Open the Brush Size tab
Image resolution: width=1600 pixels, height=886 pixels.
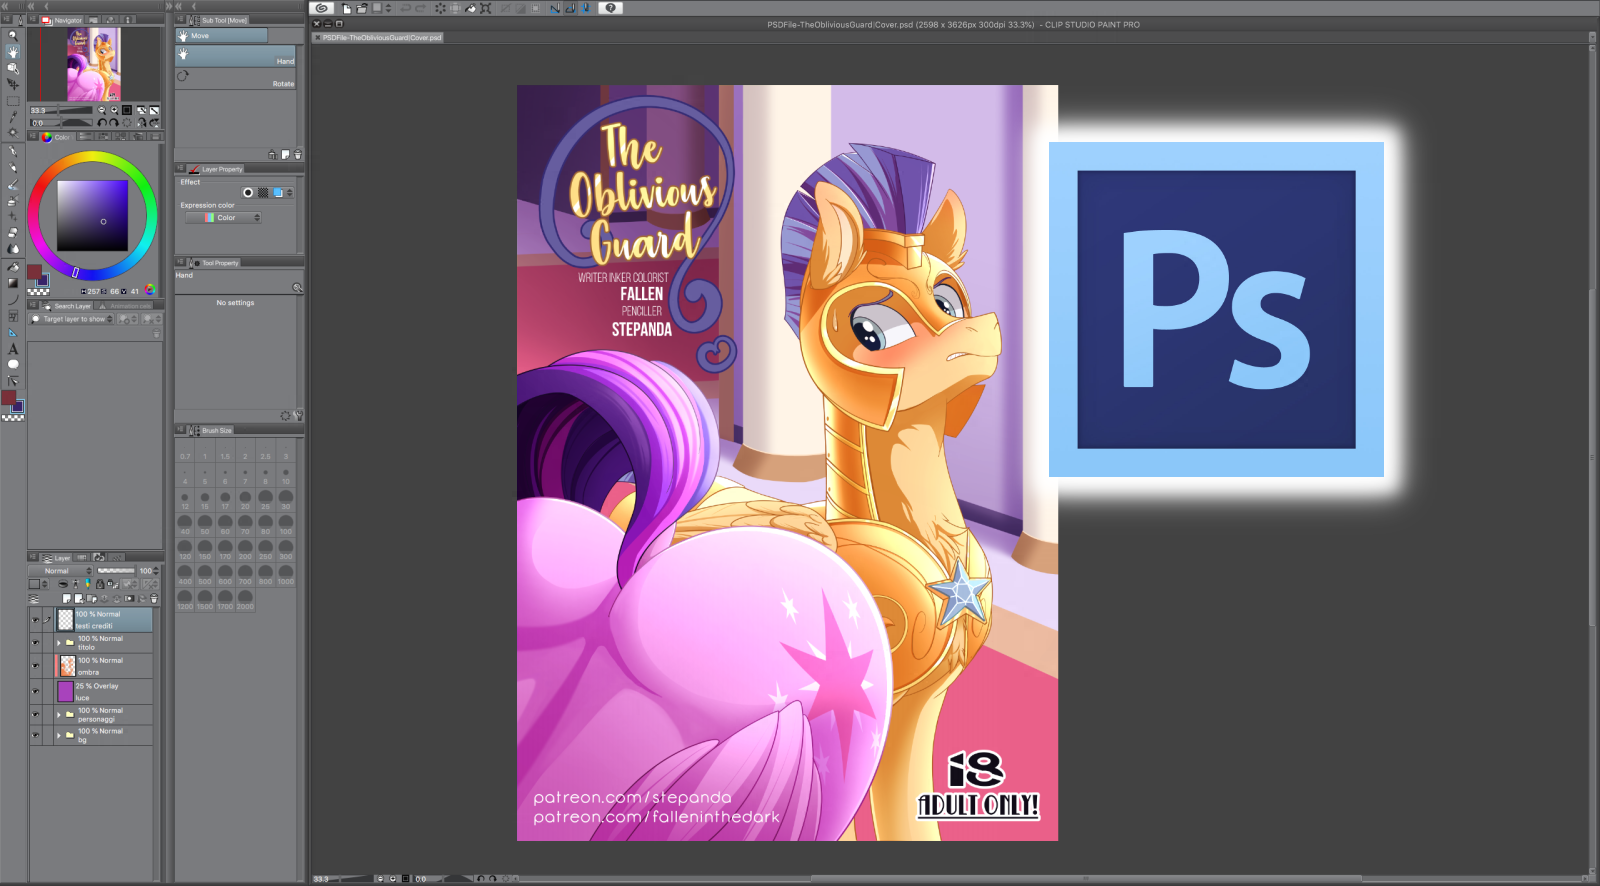coord(211,431)
